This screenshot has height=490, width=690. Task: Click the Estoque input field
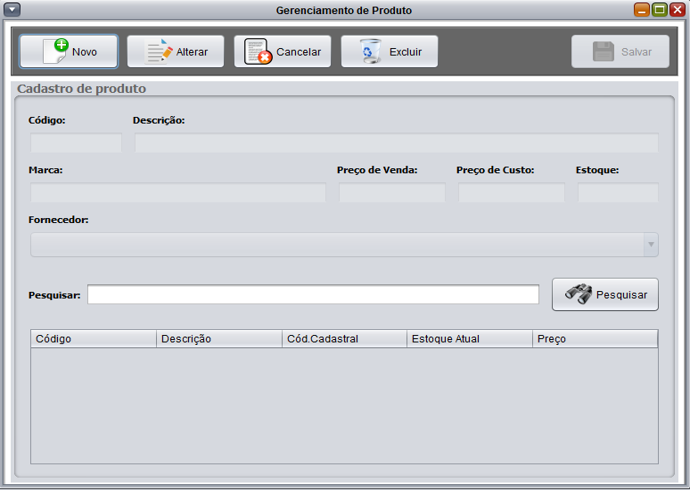click(618, 193)
